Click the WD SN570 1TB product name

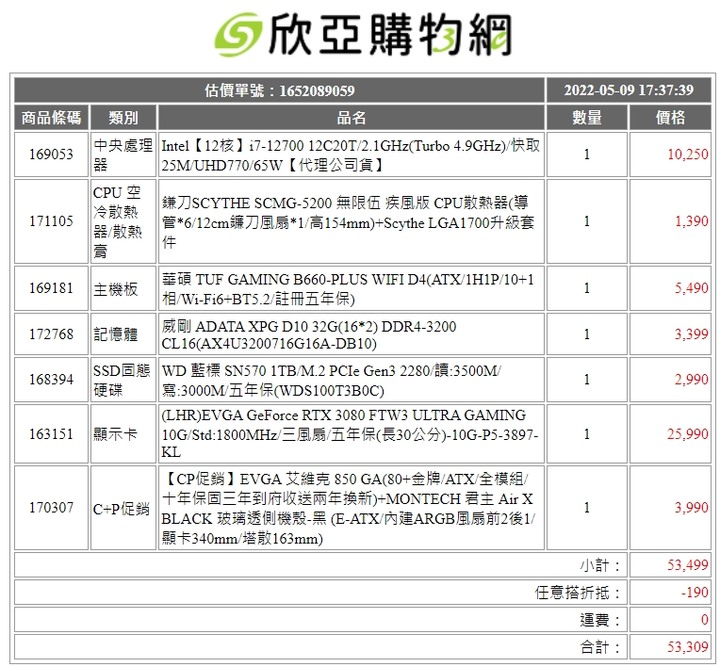click(331, 380)
